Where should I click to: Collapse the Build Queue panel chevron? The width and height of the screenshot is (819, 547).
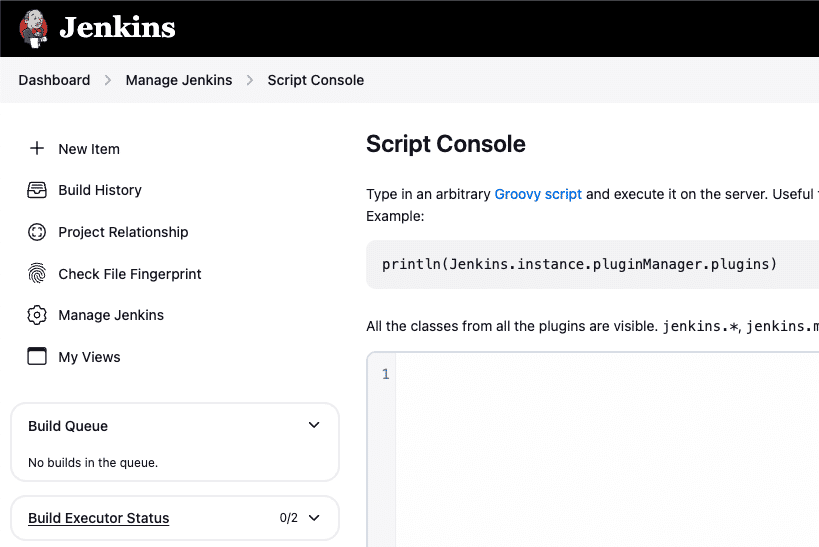pyautogui.click(x=314, y=425)
